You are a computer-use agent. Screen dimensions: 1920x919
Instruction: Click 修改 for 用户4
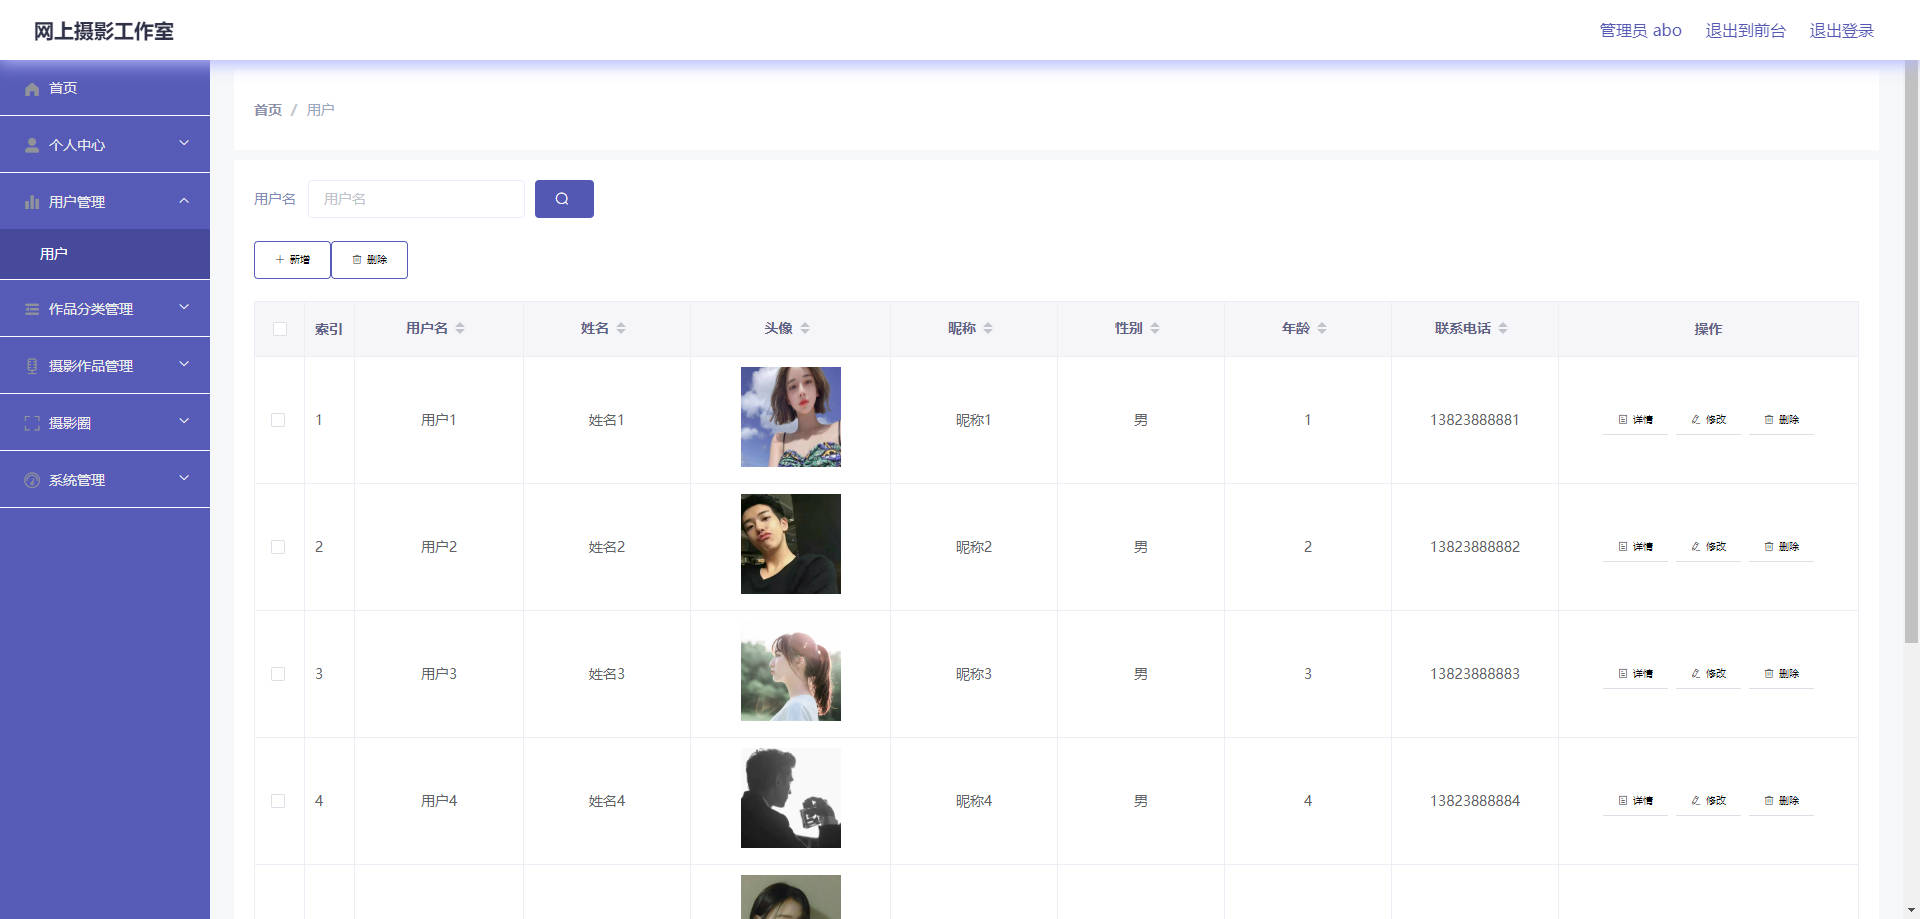(x=1708, y=801)
